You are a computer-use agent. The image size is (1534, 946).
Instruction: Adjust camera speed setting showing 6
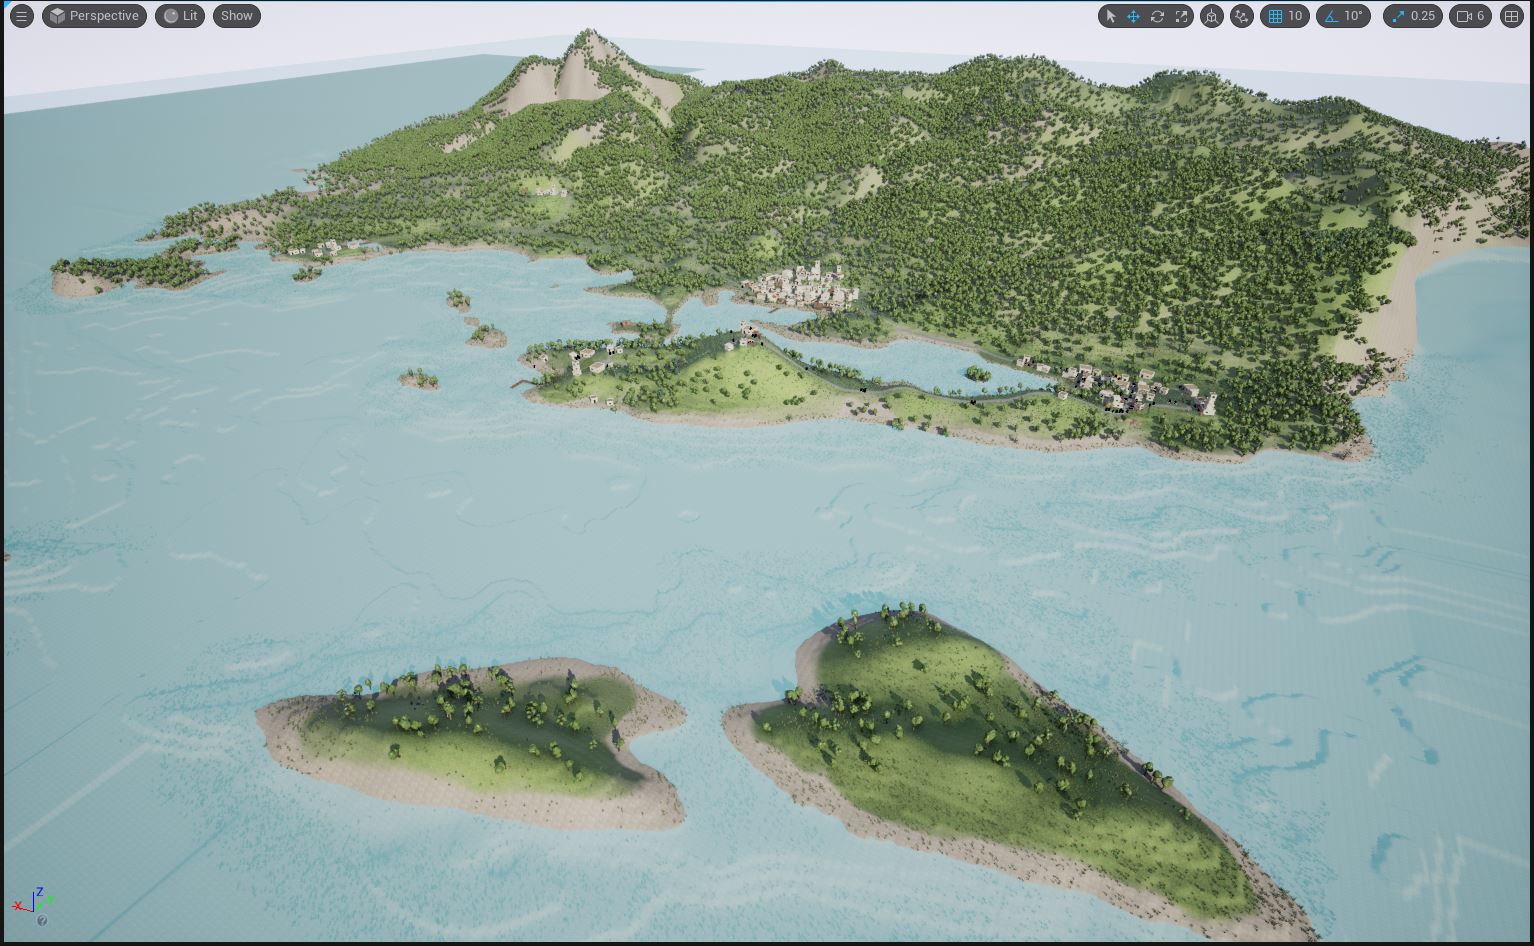1470,16
